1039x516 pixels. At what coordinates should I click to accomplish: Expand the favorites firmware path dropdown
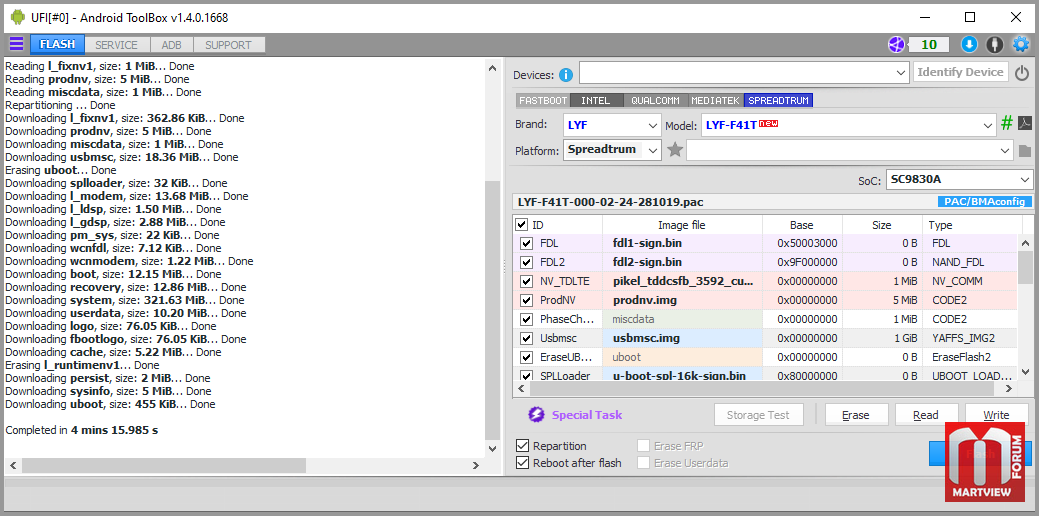click(x=1007, y=151)
